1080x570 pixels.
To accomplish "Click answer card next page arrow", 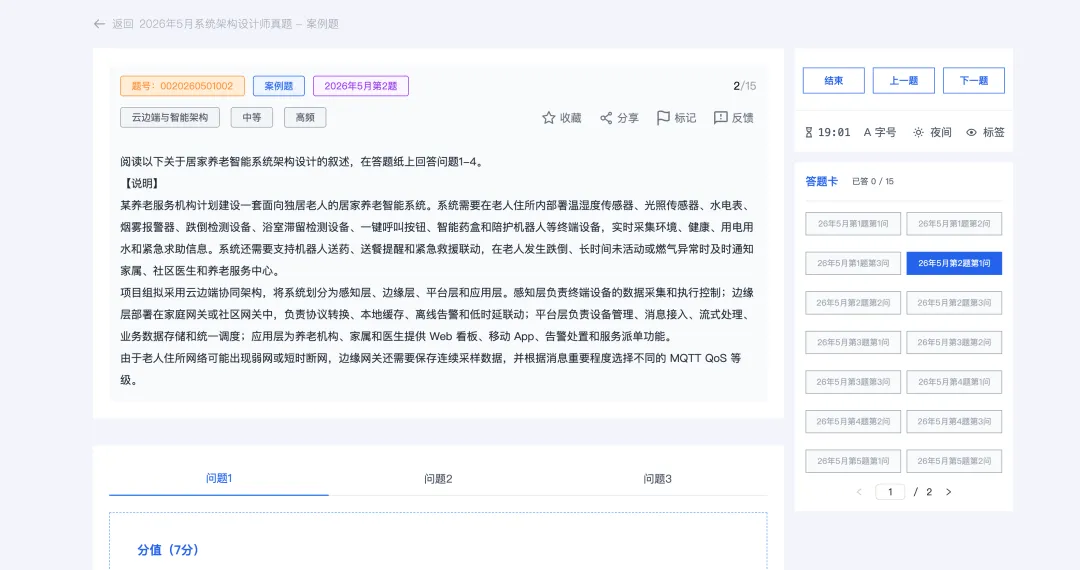I will (x=948, y=492).
